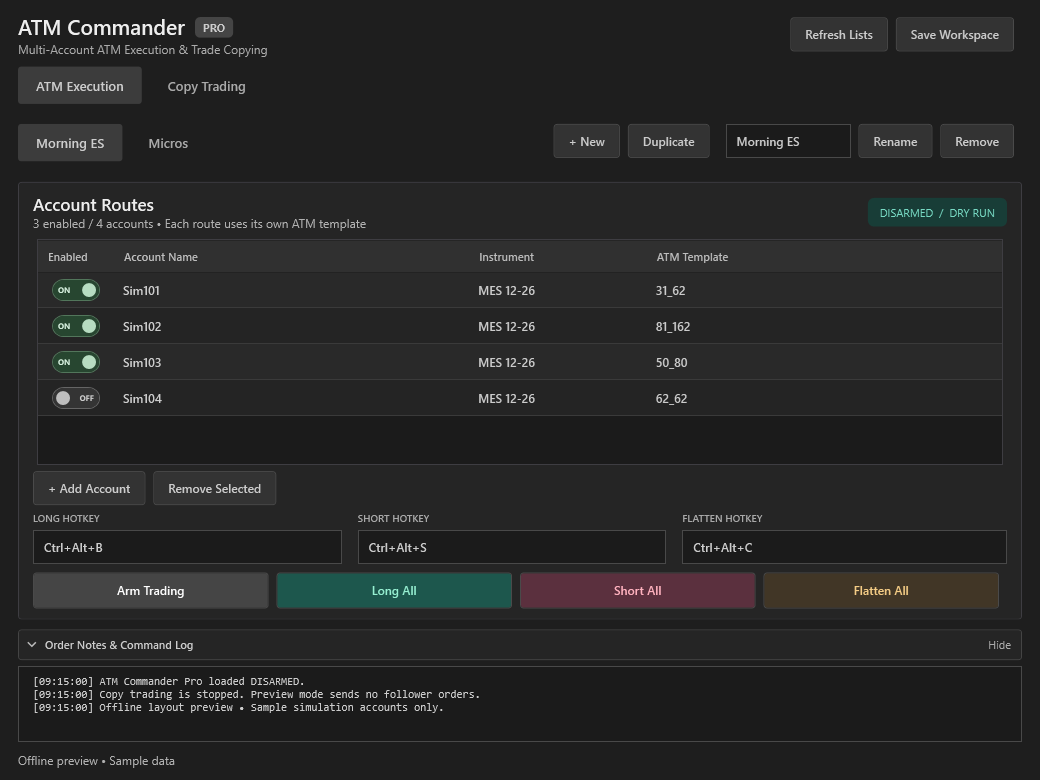Click log line 'Offline layout preview'
This screenshot has height=780, width=1040.
coord(239,708)
